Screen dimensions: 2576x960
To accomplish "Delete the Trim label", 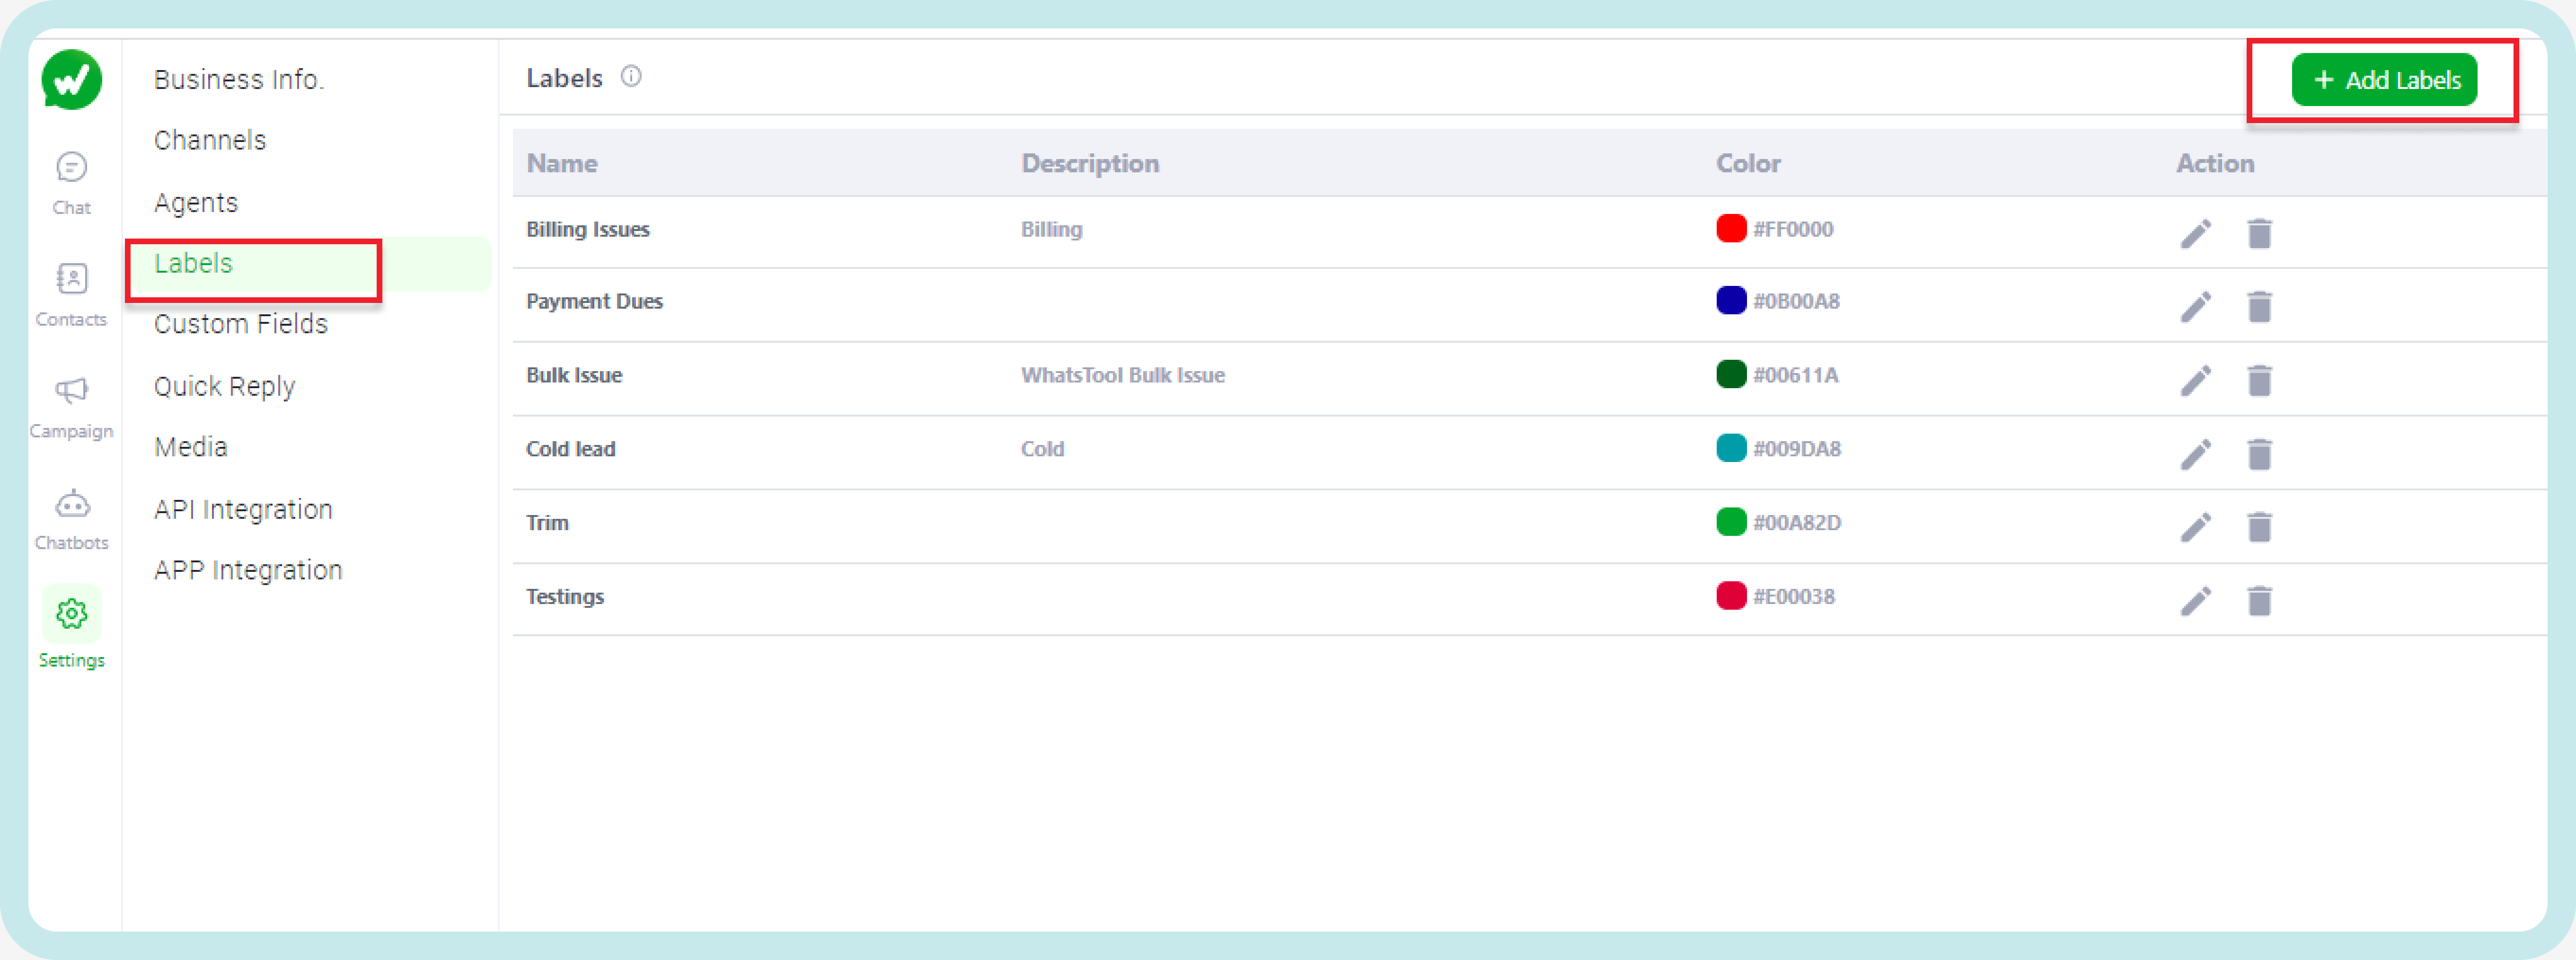I will click(x=2259, y=526).
